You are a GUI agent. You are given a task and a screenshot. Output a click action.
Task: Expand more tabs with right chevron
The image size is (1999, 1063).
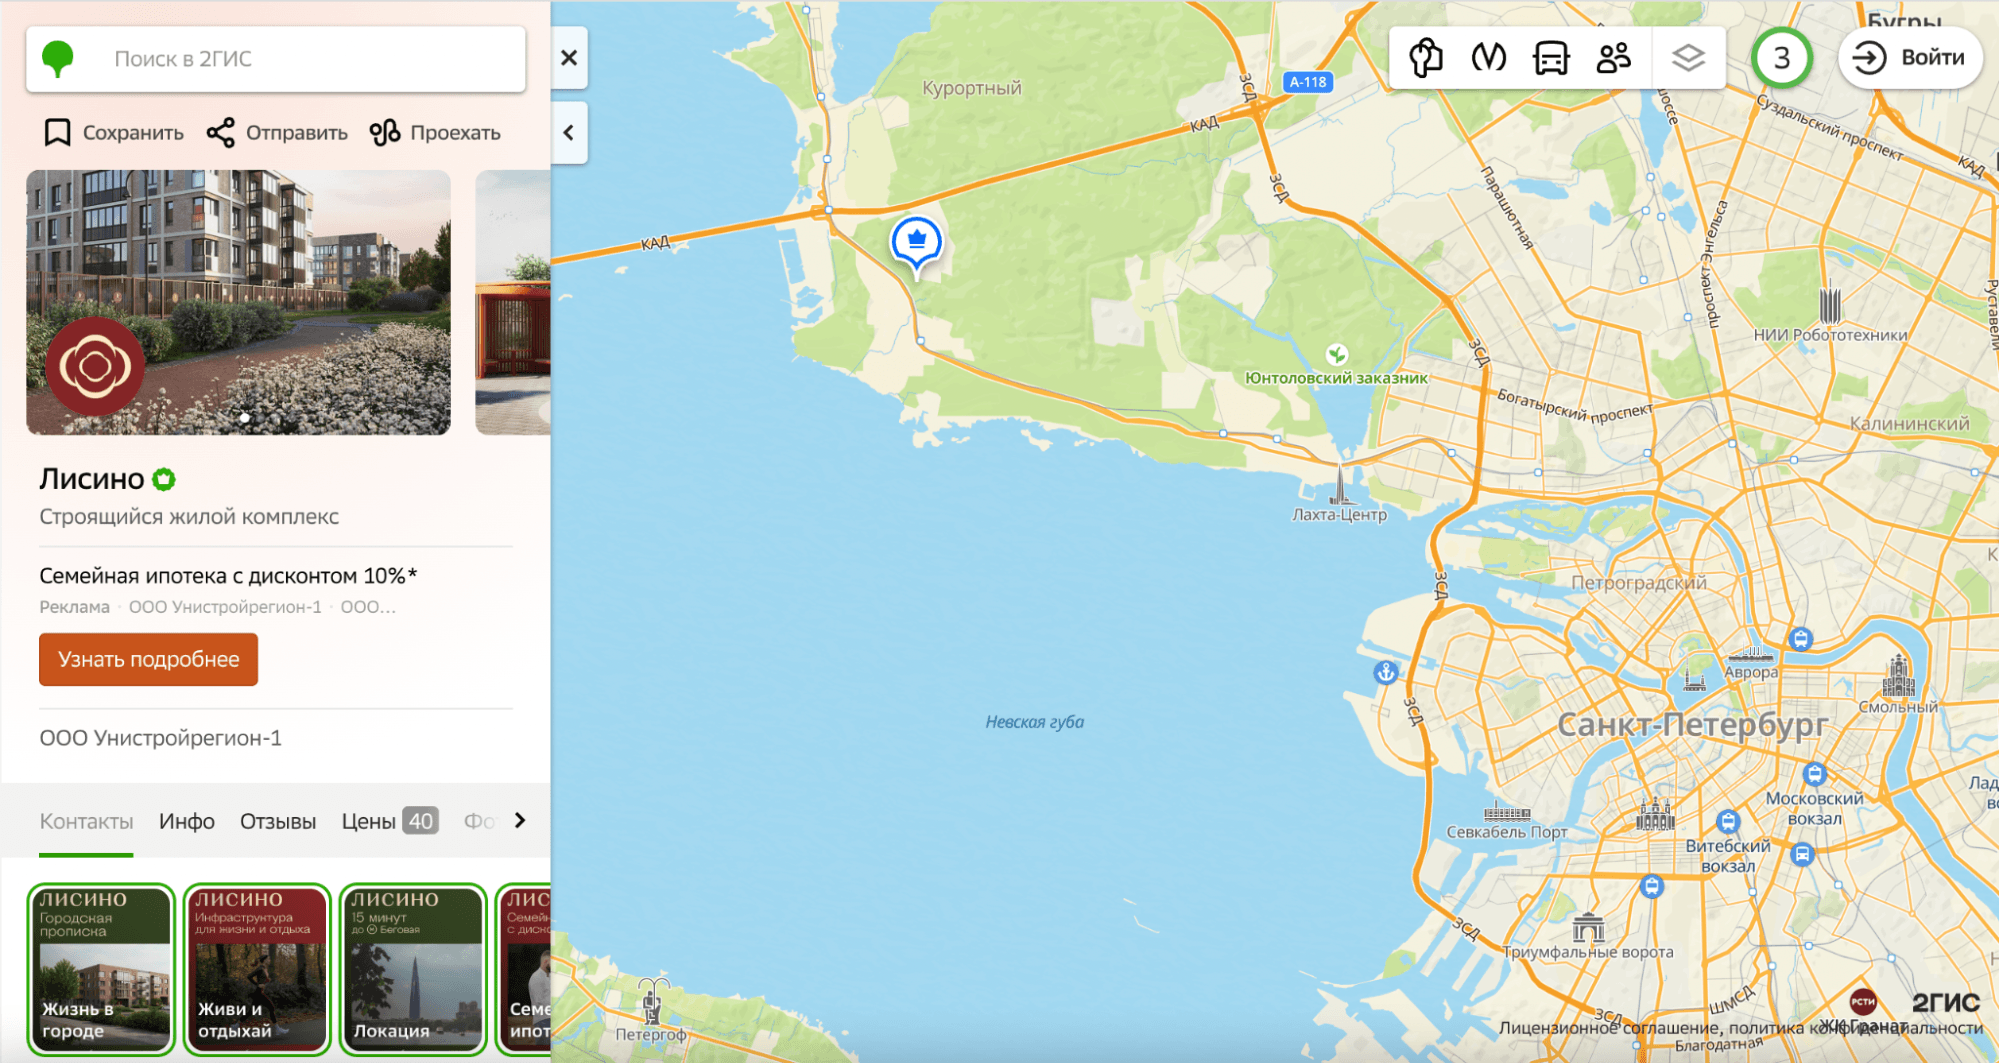[x=520, y=820]
